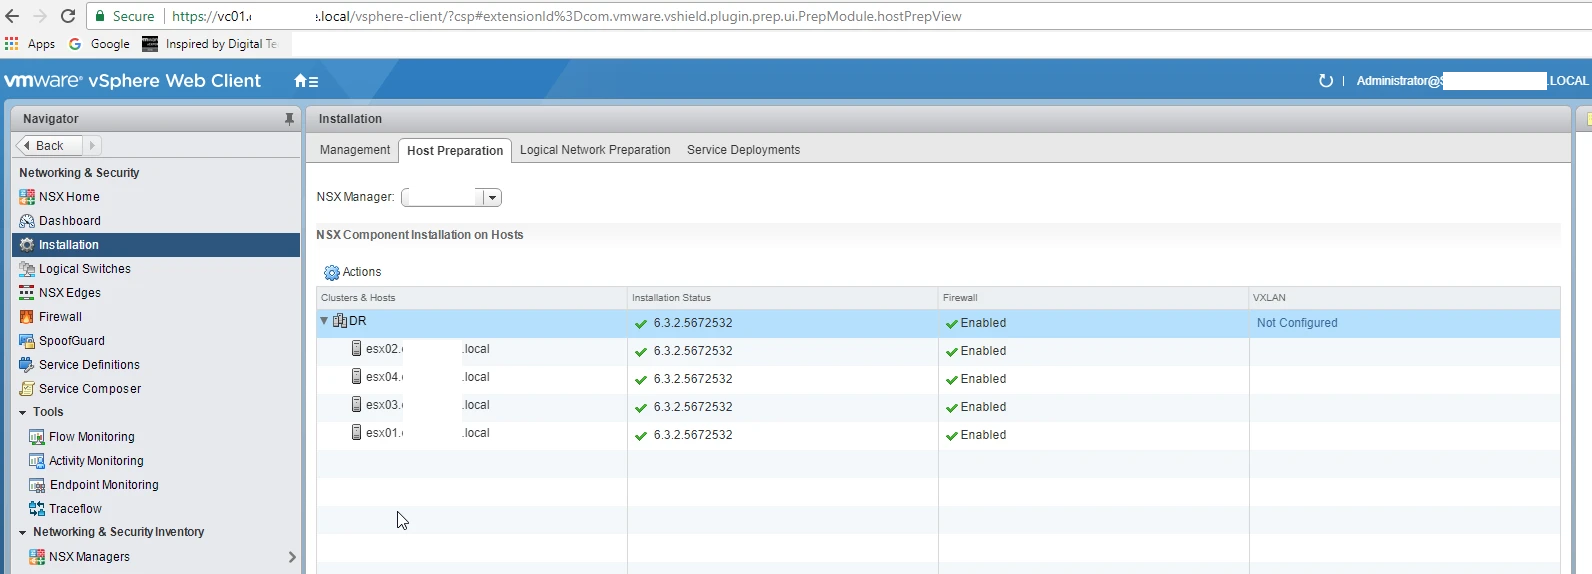
Task: Collapse the Tools section
Action: point(23,412)
